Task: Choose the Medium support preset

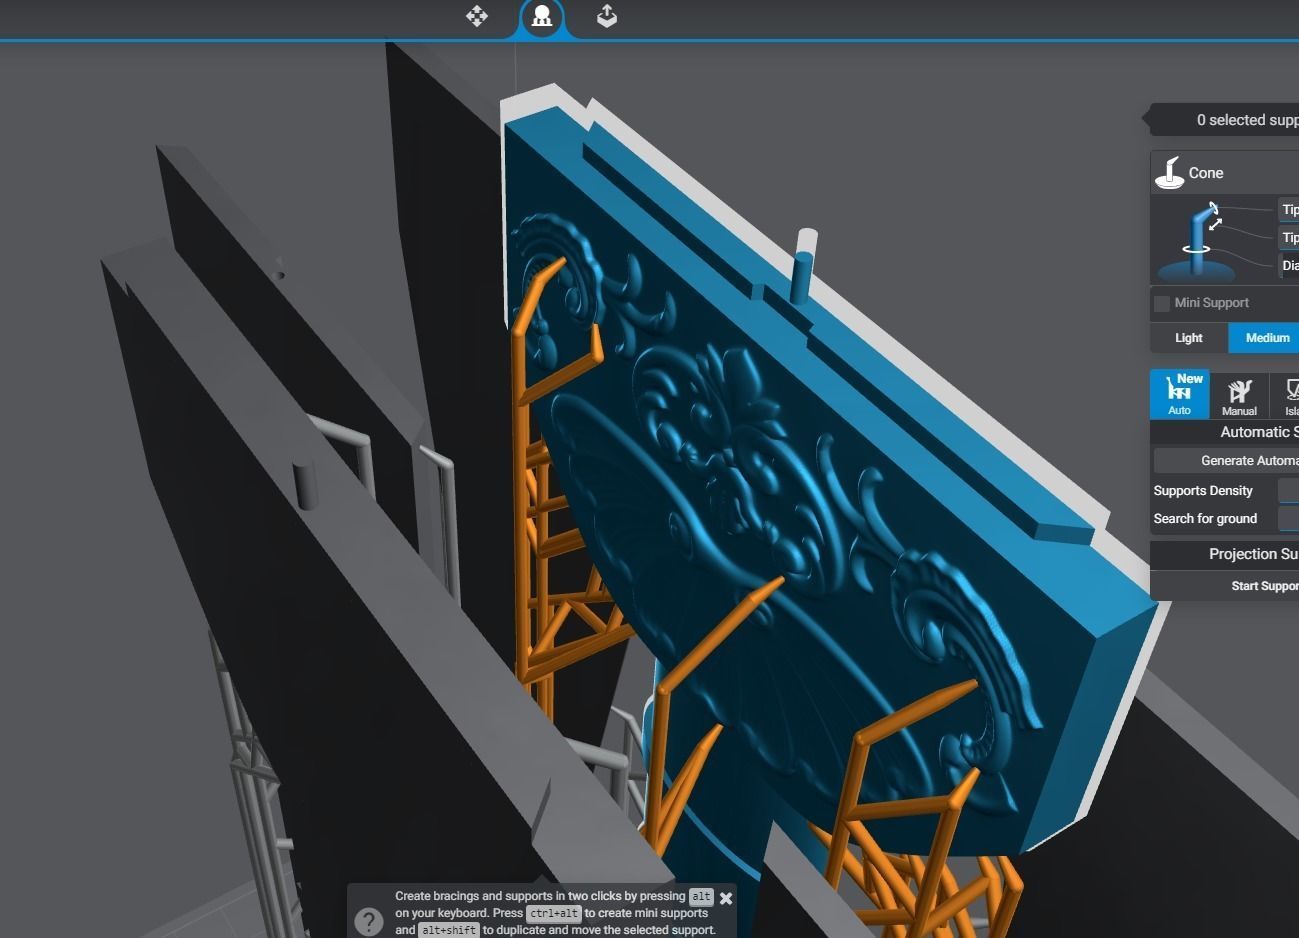Action: point(1264,338)
